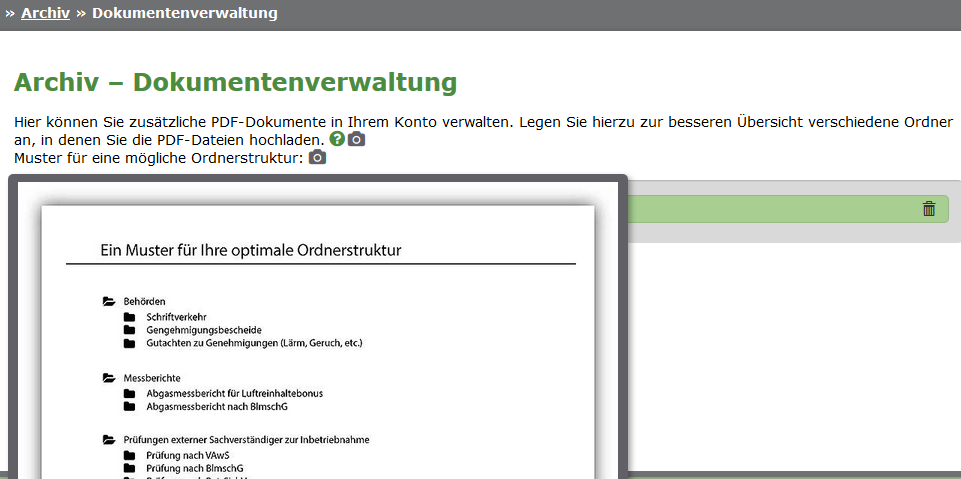Open the Archiv breadcrumb link
The width and height of the screenshot is (961, 479).
[45, 14]
